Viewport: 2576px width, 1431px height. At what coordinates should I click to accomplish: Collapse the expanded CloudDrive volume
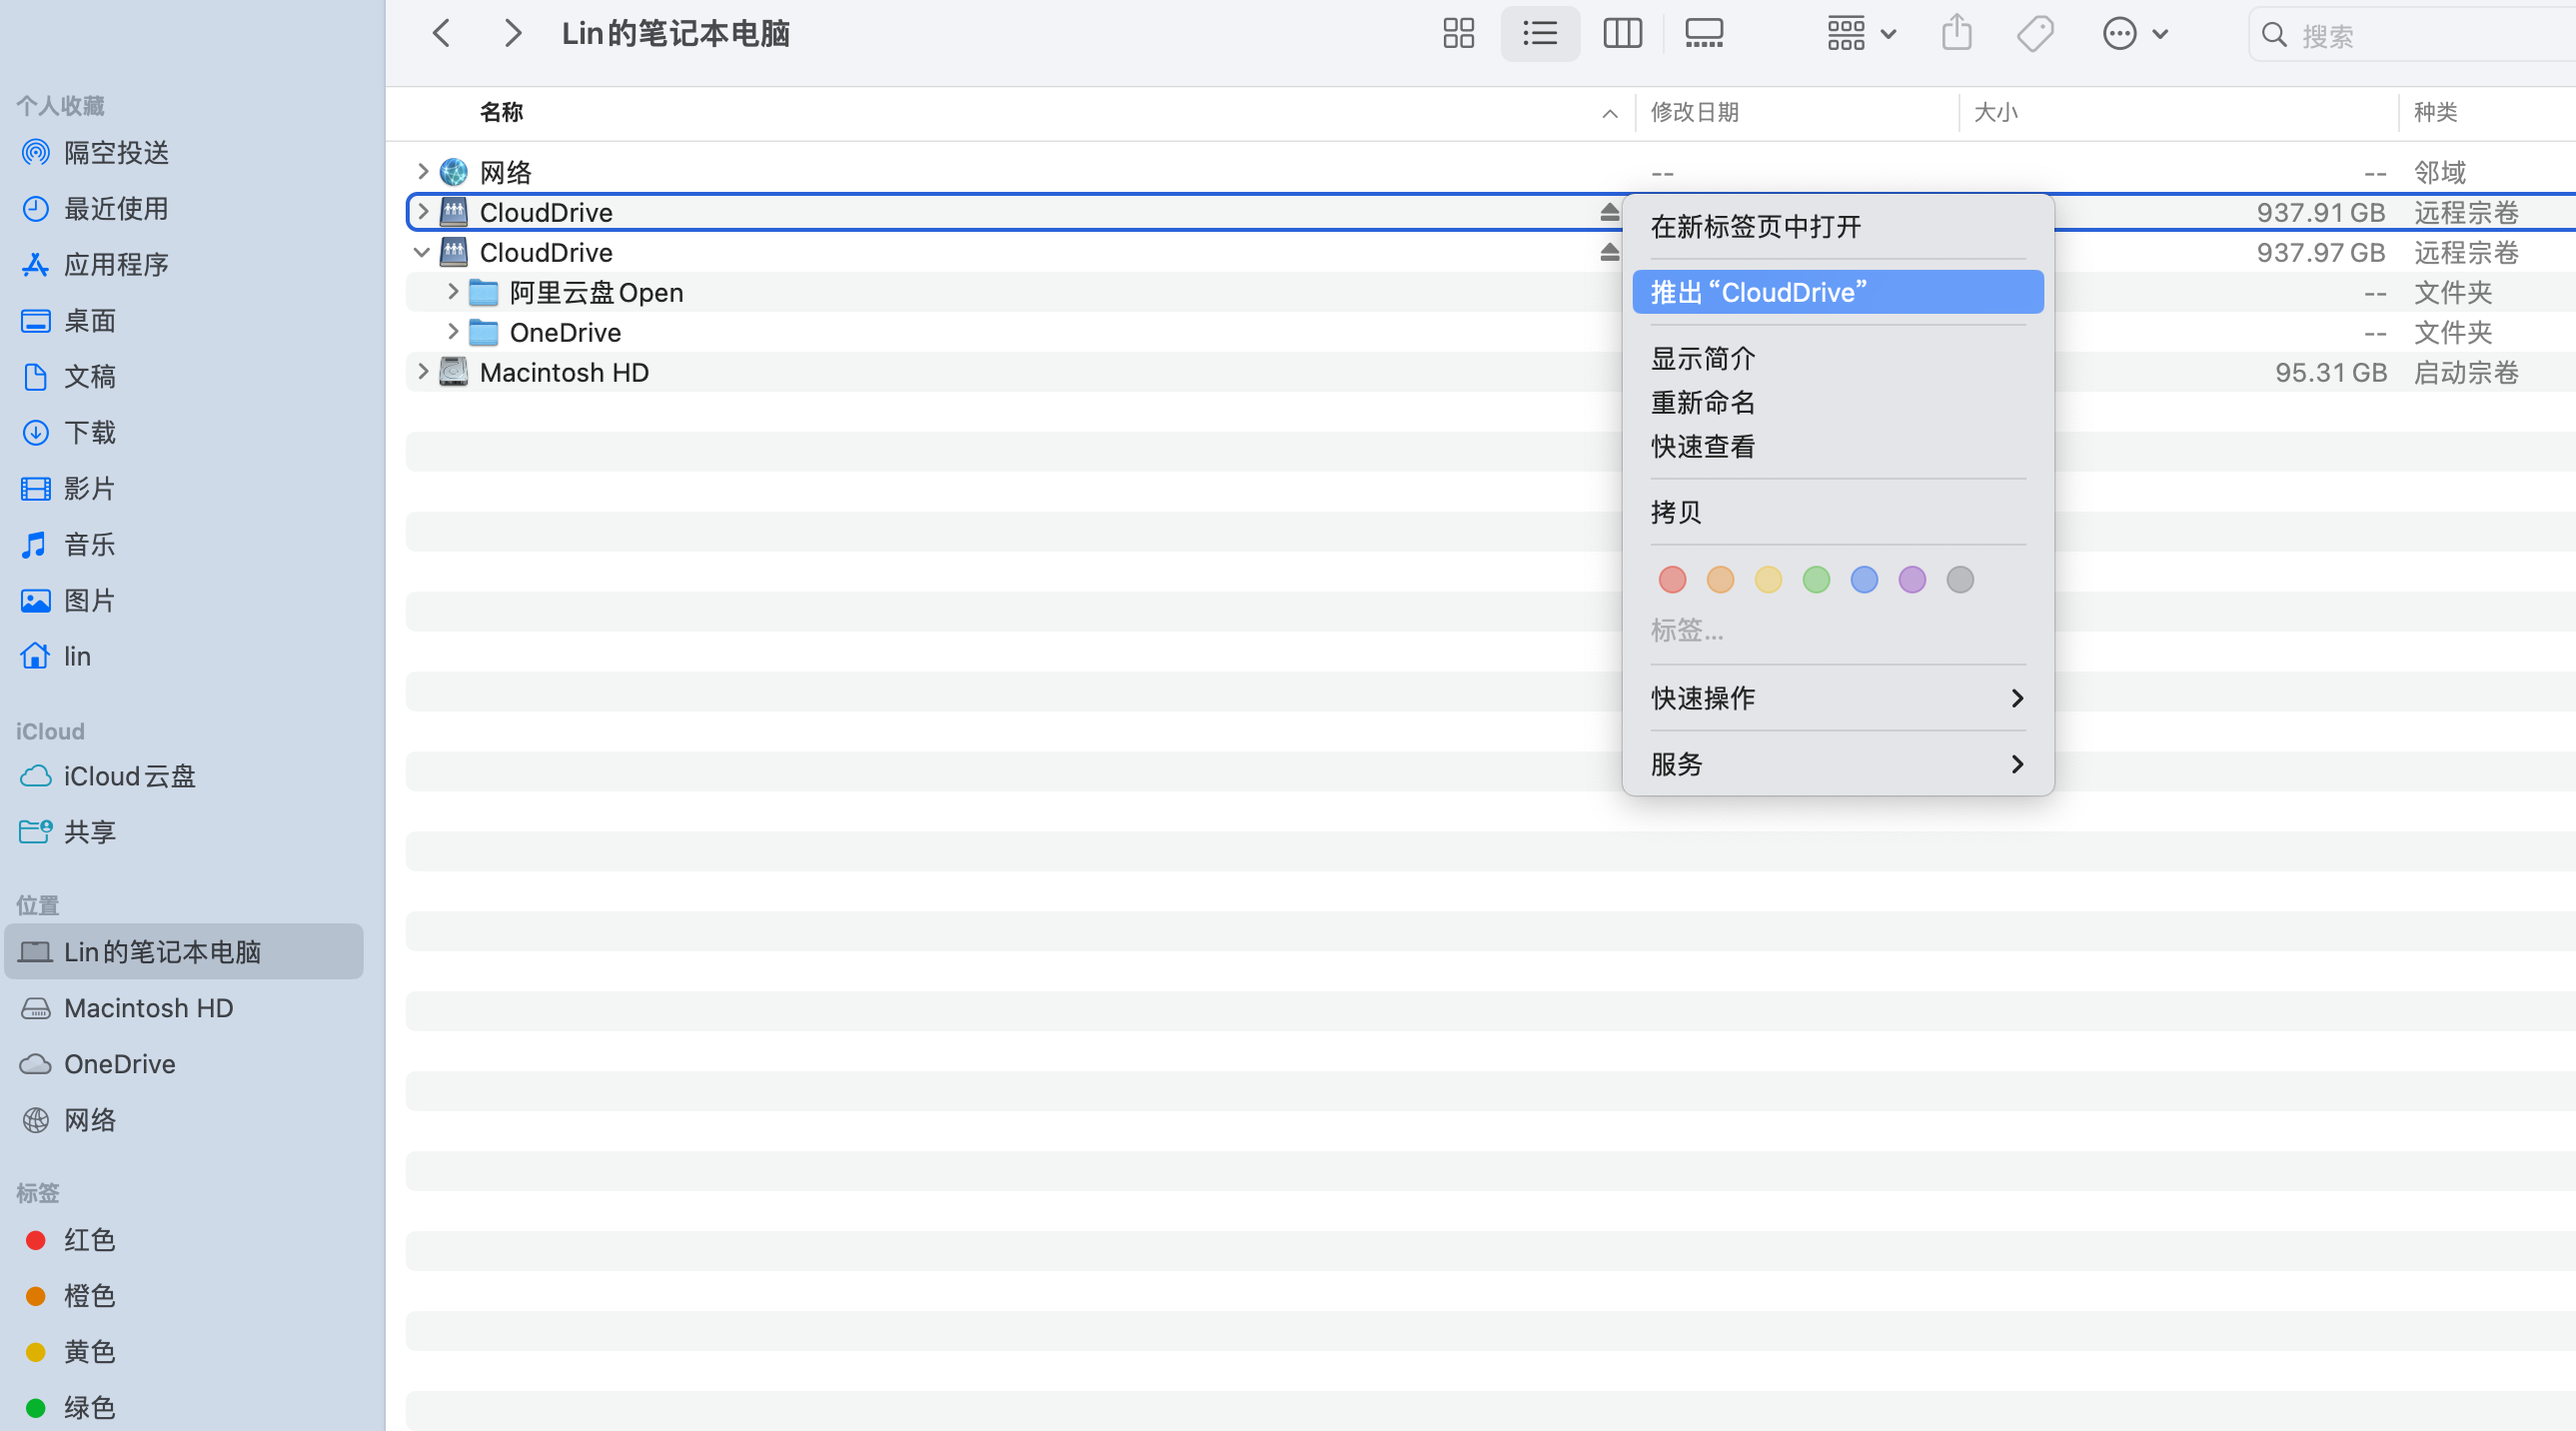click(422, 252)
